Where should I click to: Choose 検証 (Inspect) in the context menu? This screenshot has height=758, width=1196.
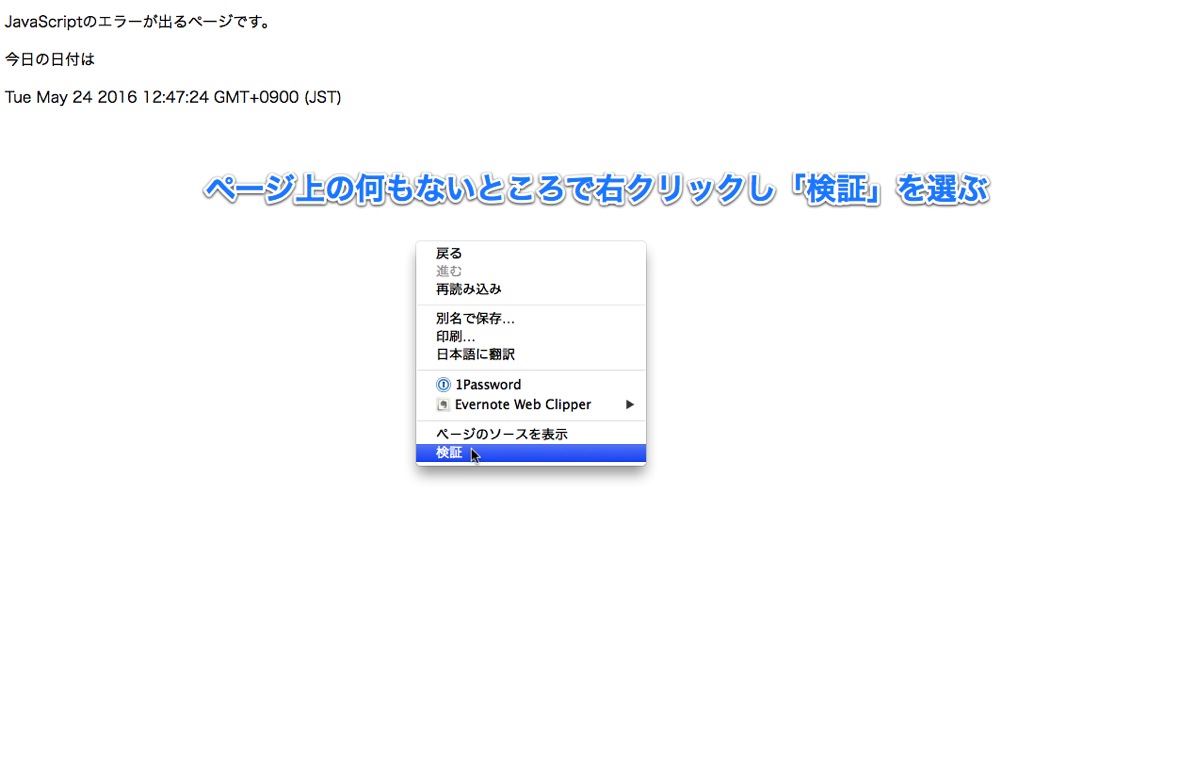(x=531, y=453)
